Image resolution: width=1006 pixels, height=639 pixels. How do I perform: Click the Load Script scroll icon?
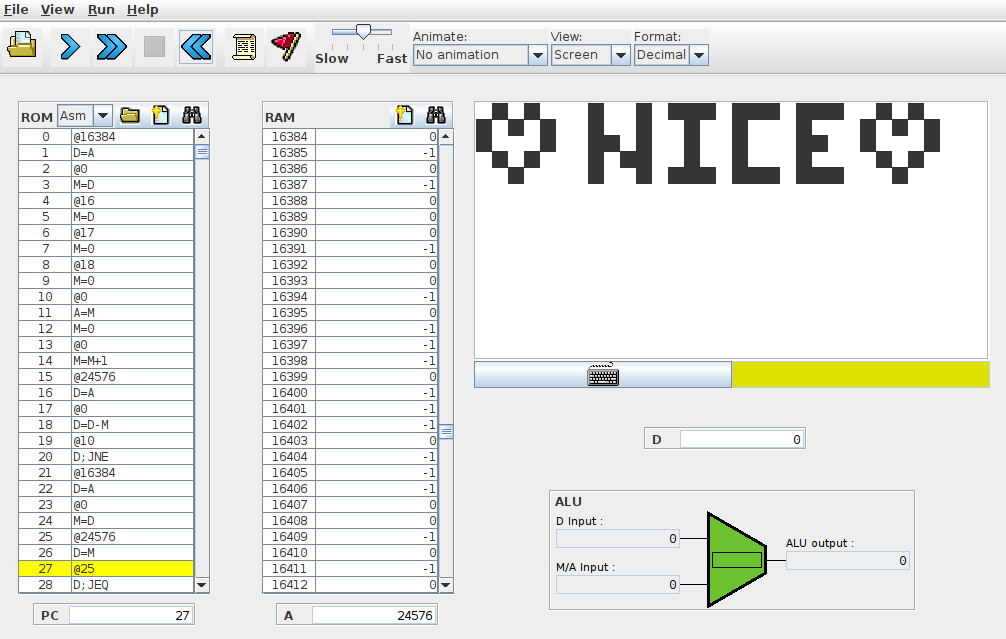tap(244, 46)
